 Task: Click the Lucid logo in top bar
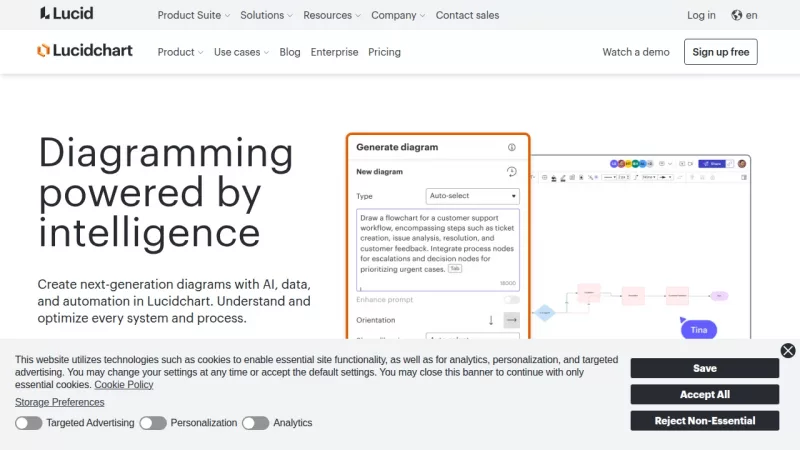66,14
